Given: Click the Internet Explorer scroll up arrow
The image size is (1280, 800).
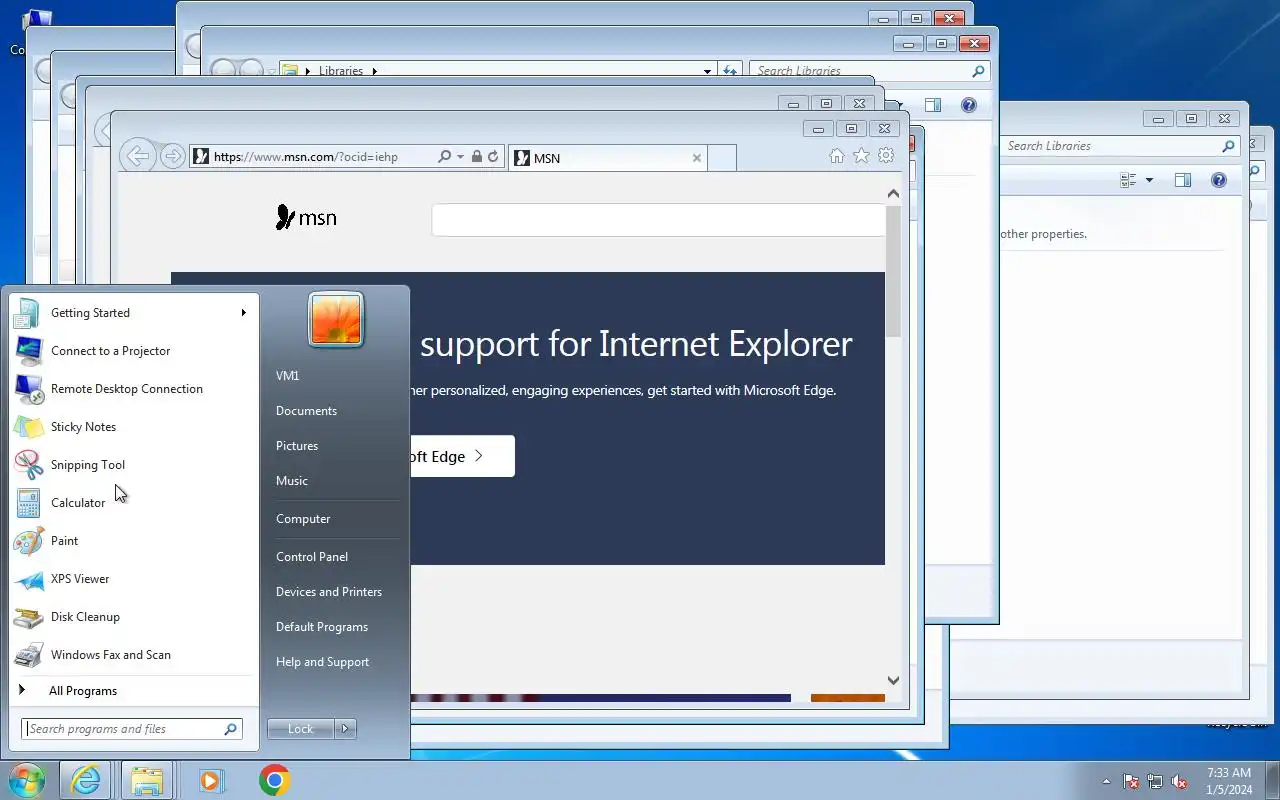Looking at the screenshot, I should (x=893, y=194).
